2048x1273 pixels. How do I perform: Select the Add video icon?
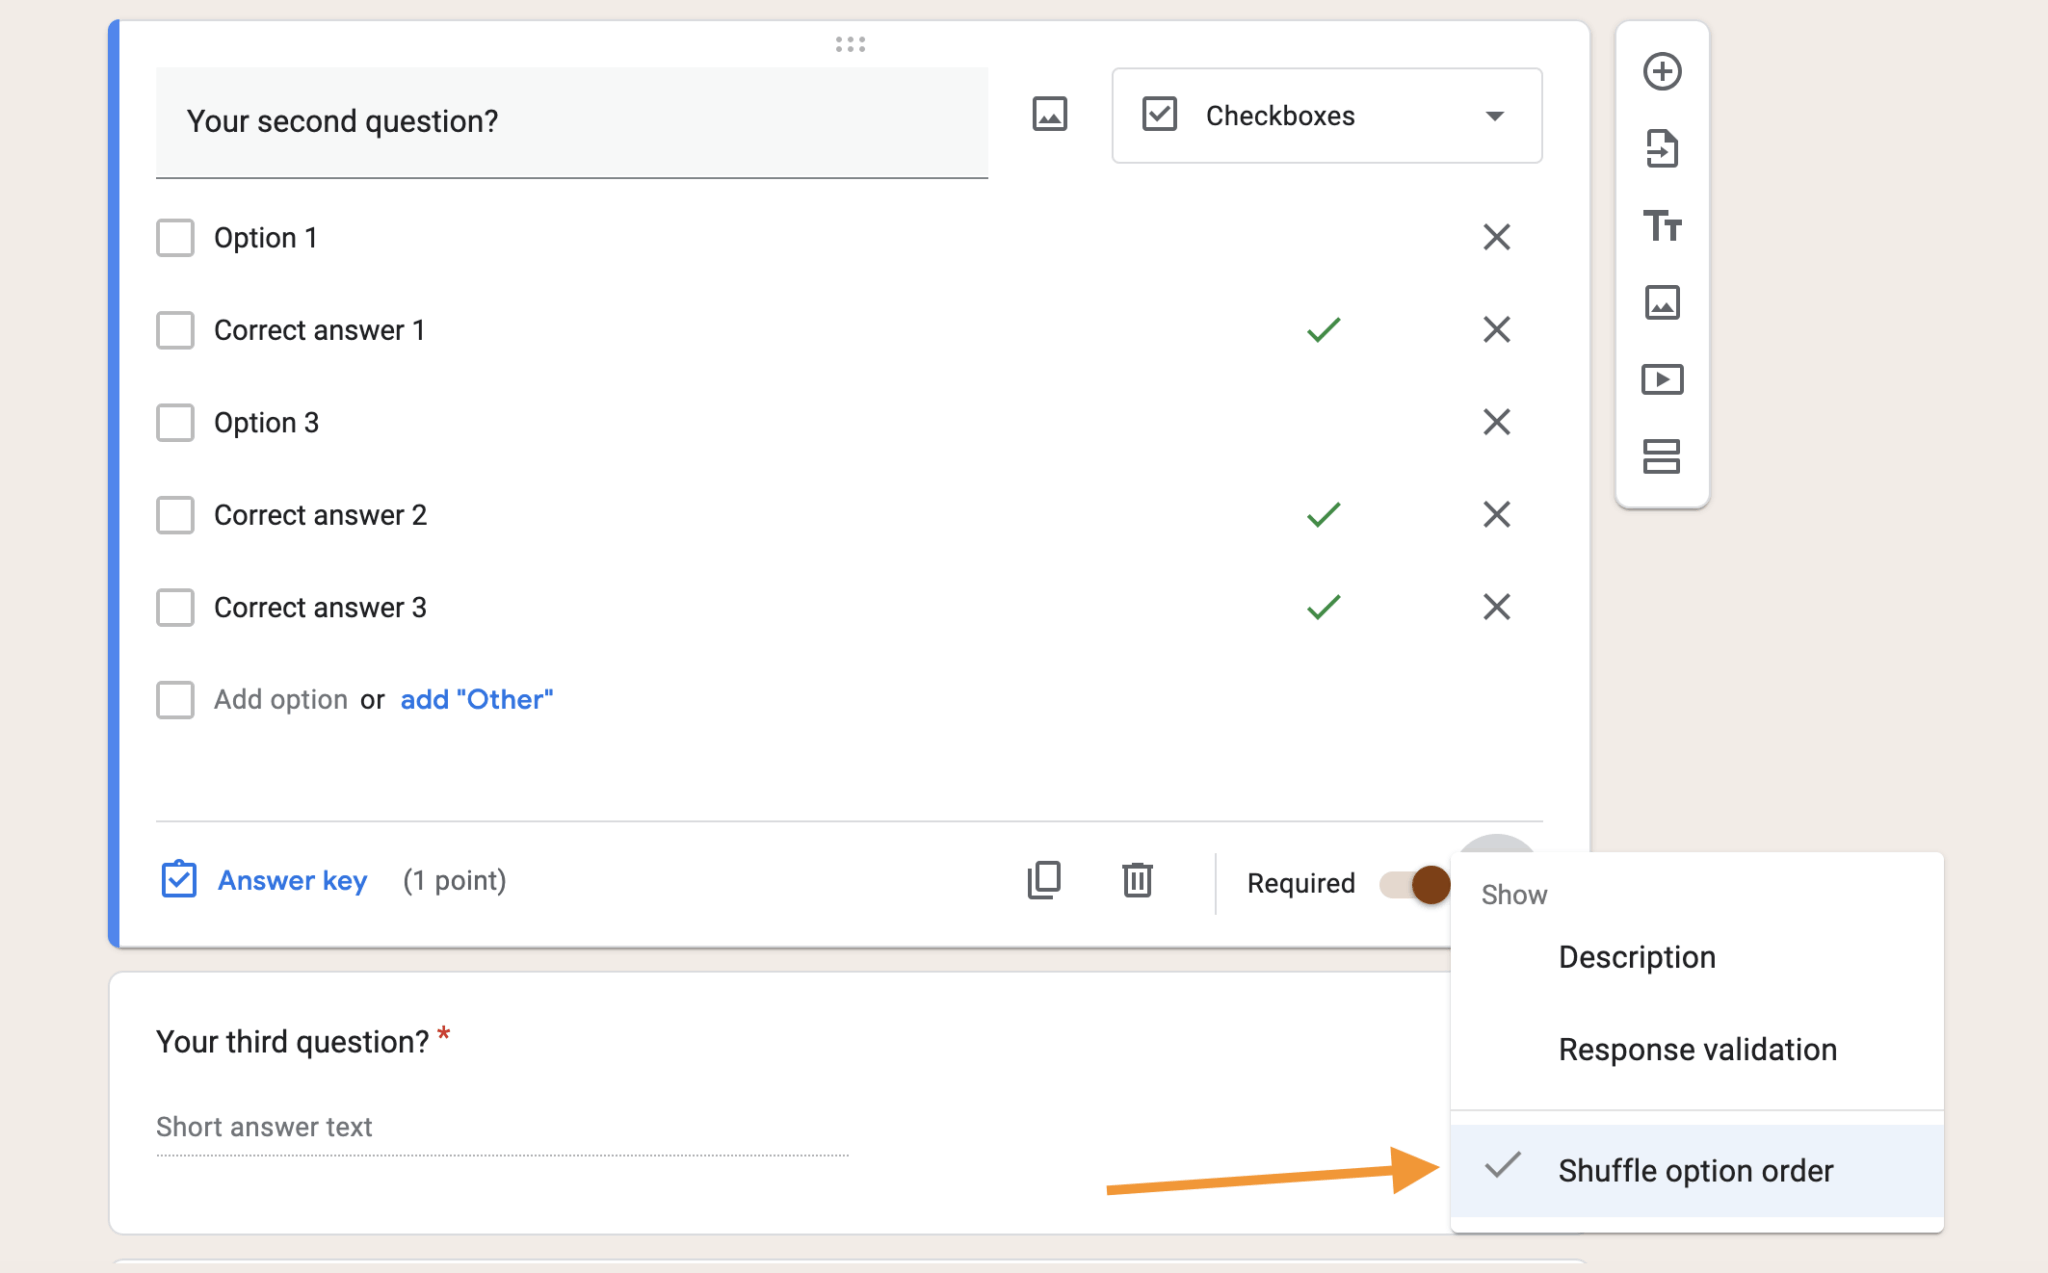tap(1662, 380)
